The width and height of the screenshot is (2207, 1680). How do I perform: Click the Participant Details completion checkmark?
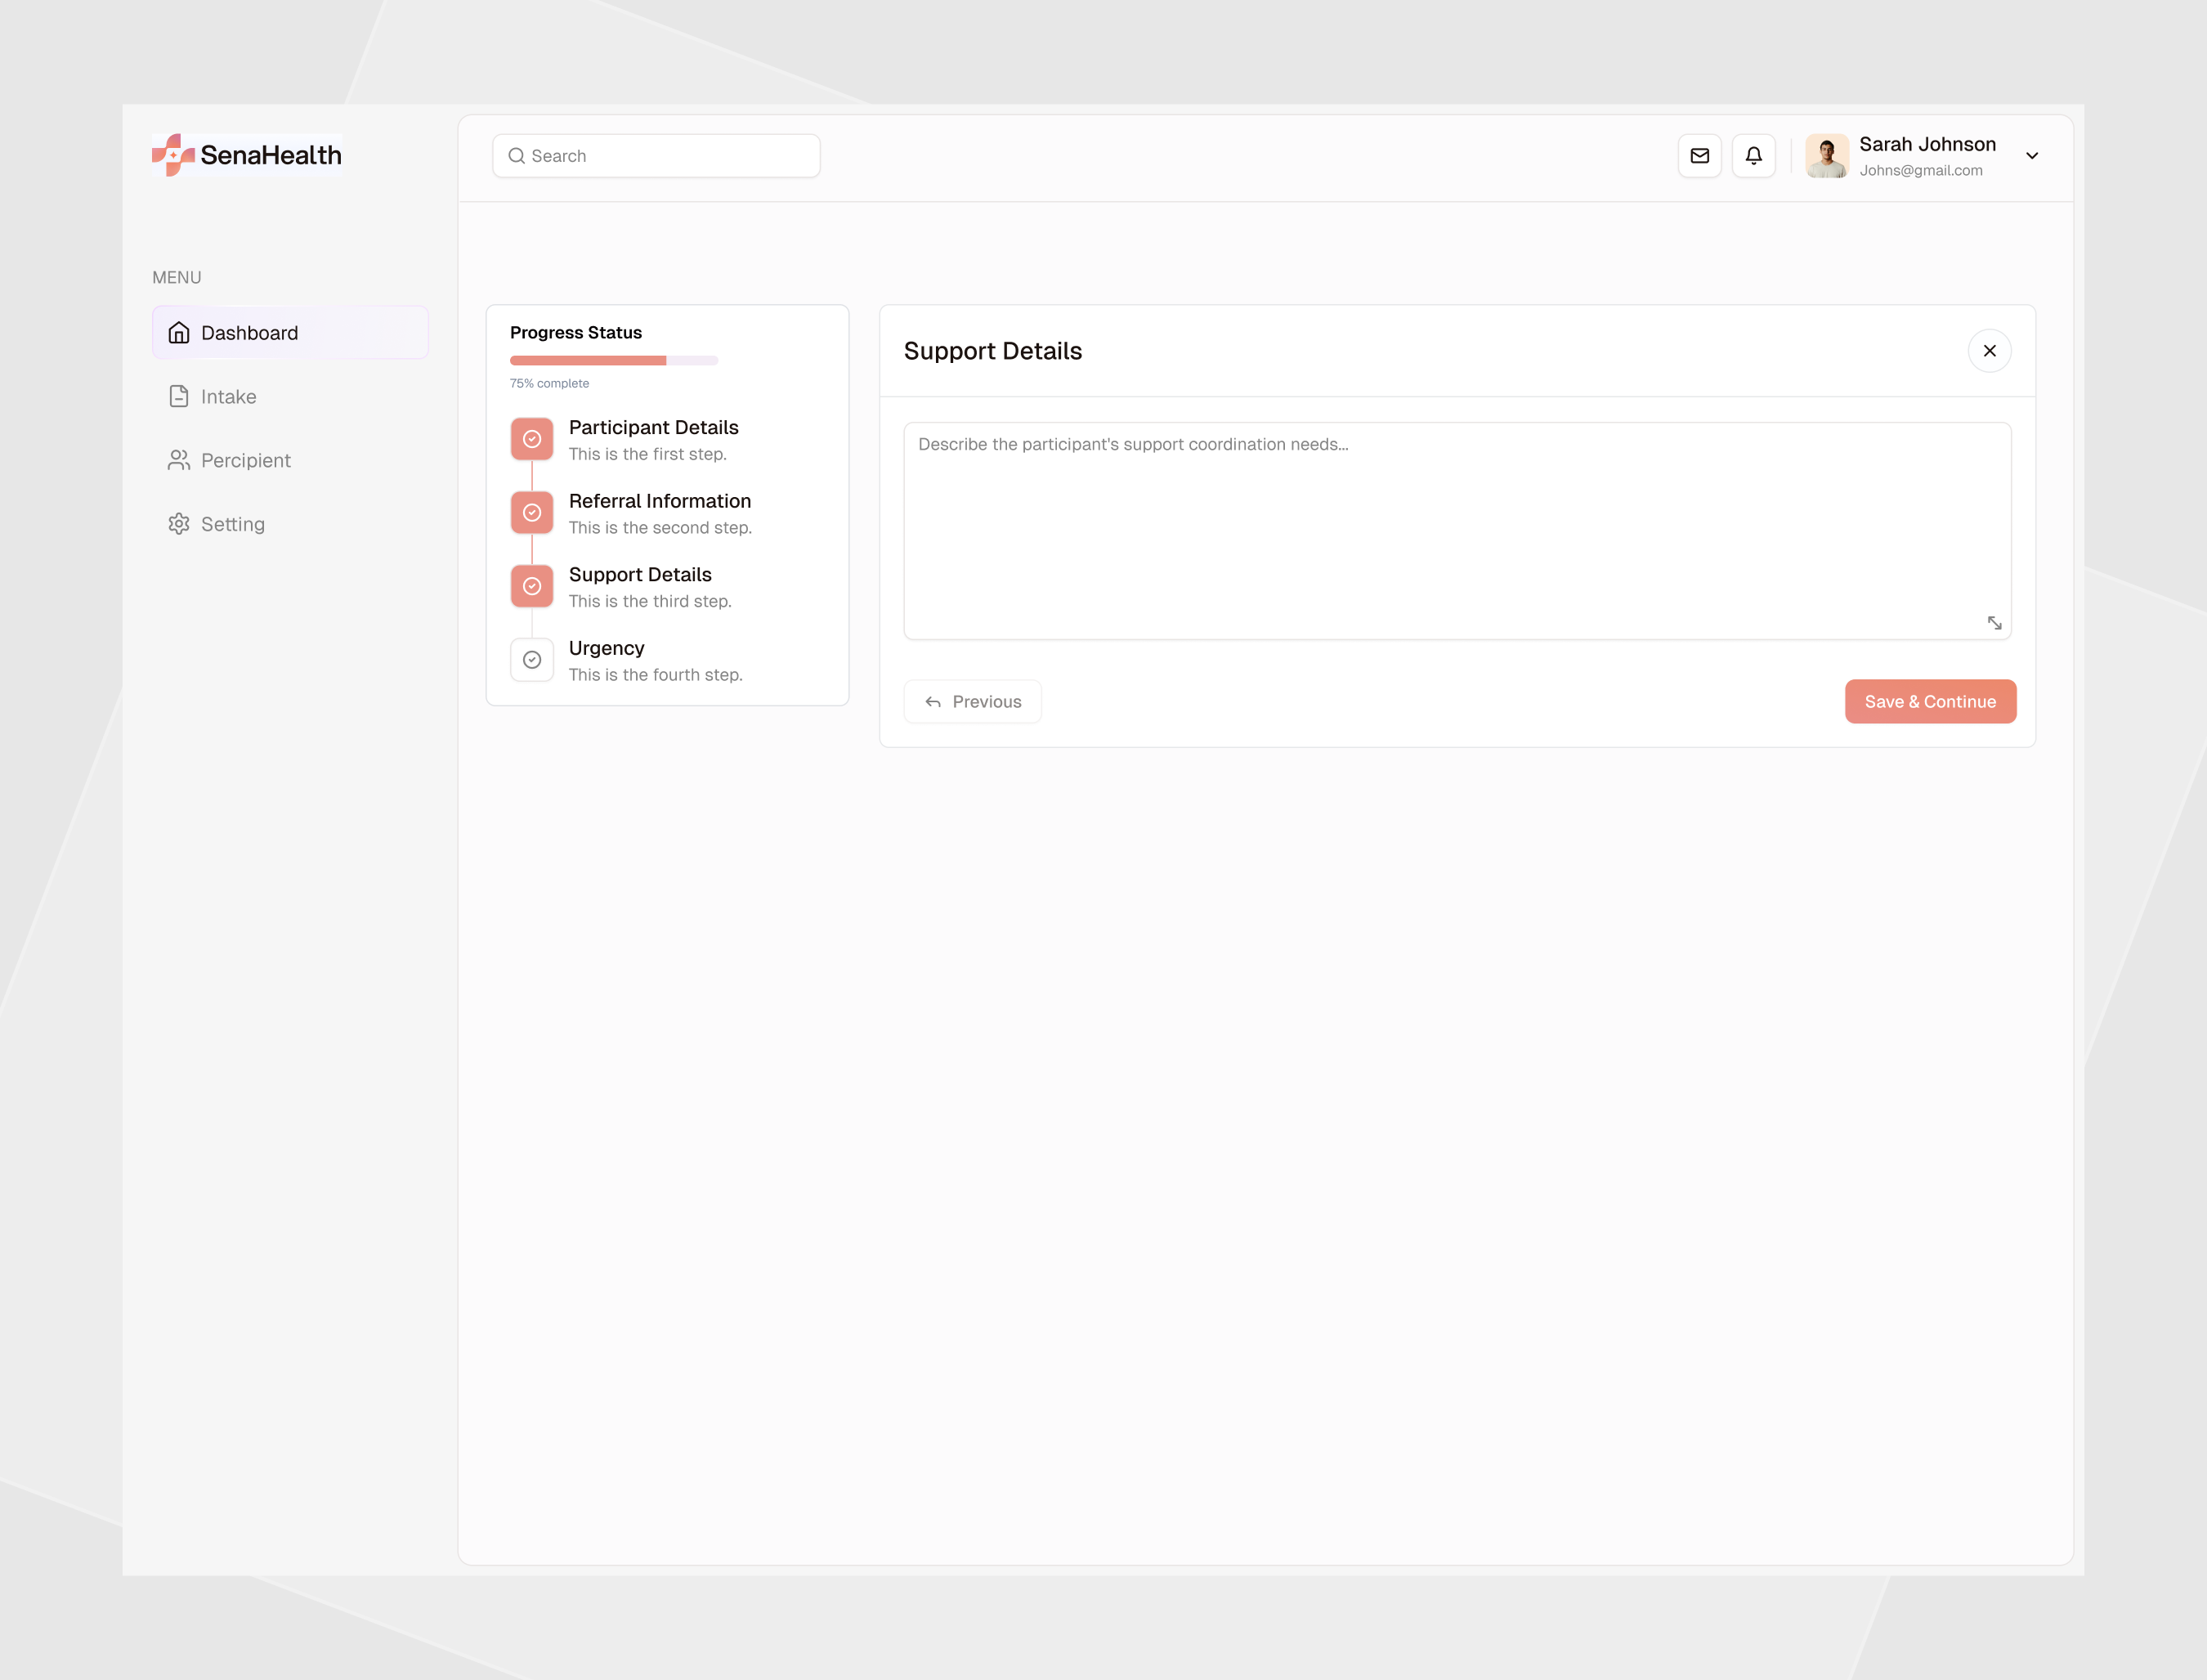(531, 438)
